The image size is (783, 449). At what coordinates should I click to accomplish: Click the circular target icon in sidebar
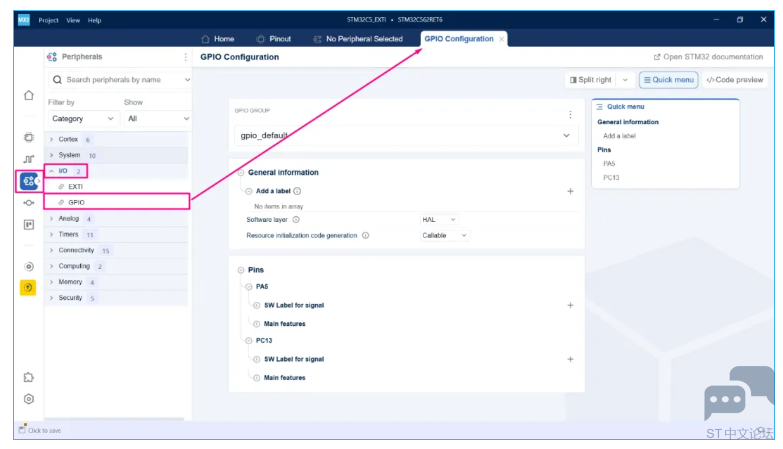pyautogui.click(x=29, y=266)
